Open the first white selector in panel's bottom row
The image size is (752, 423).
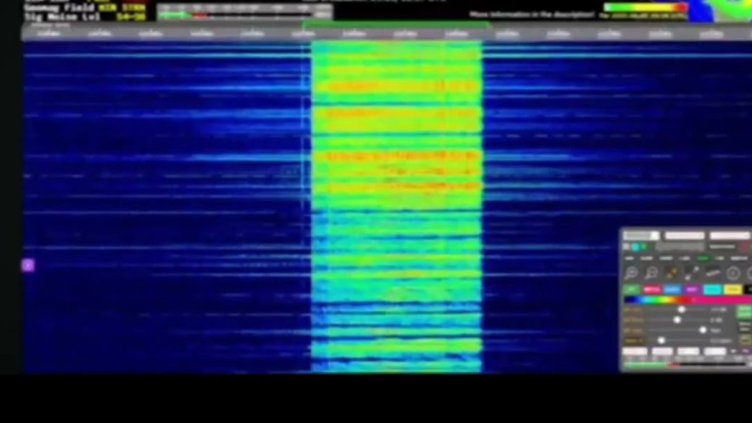click(634, 352)
